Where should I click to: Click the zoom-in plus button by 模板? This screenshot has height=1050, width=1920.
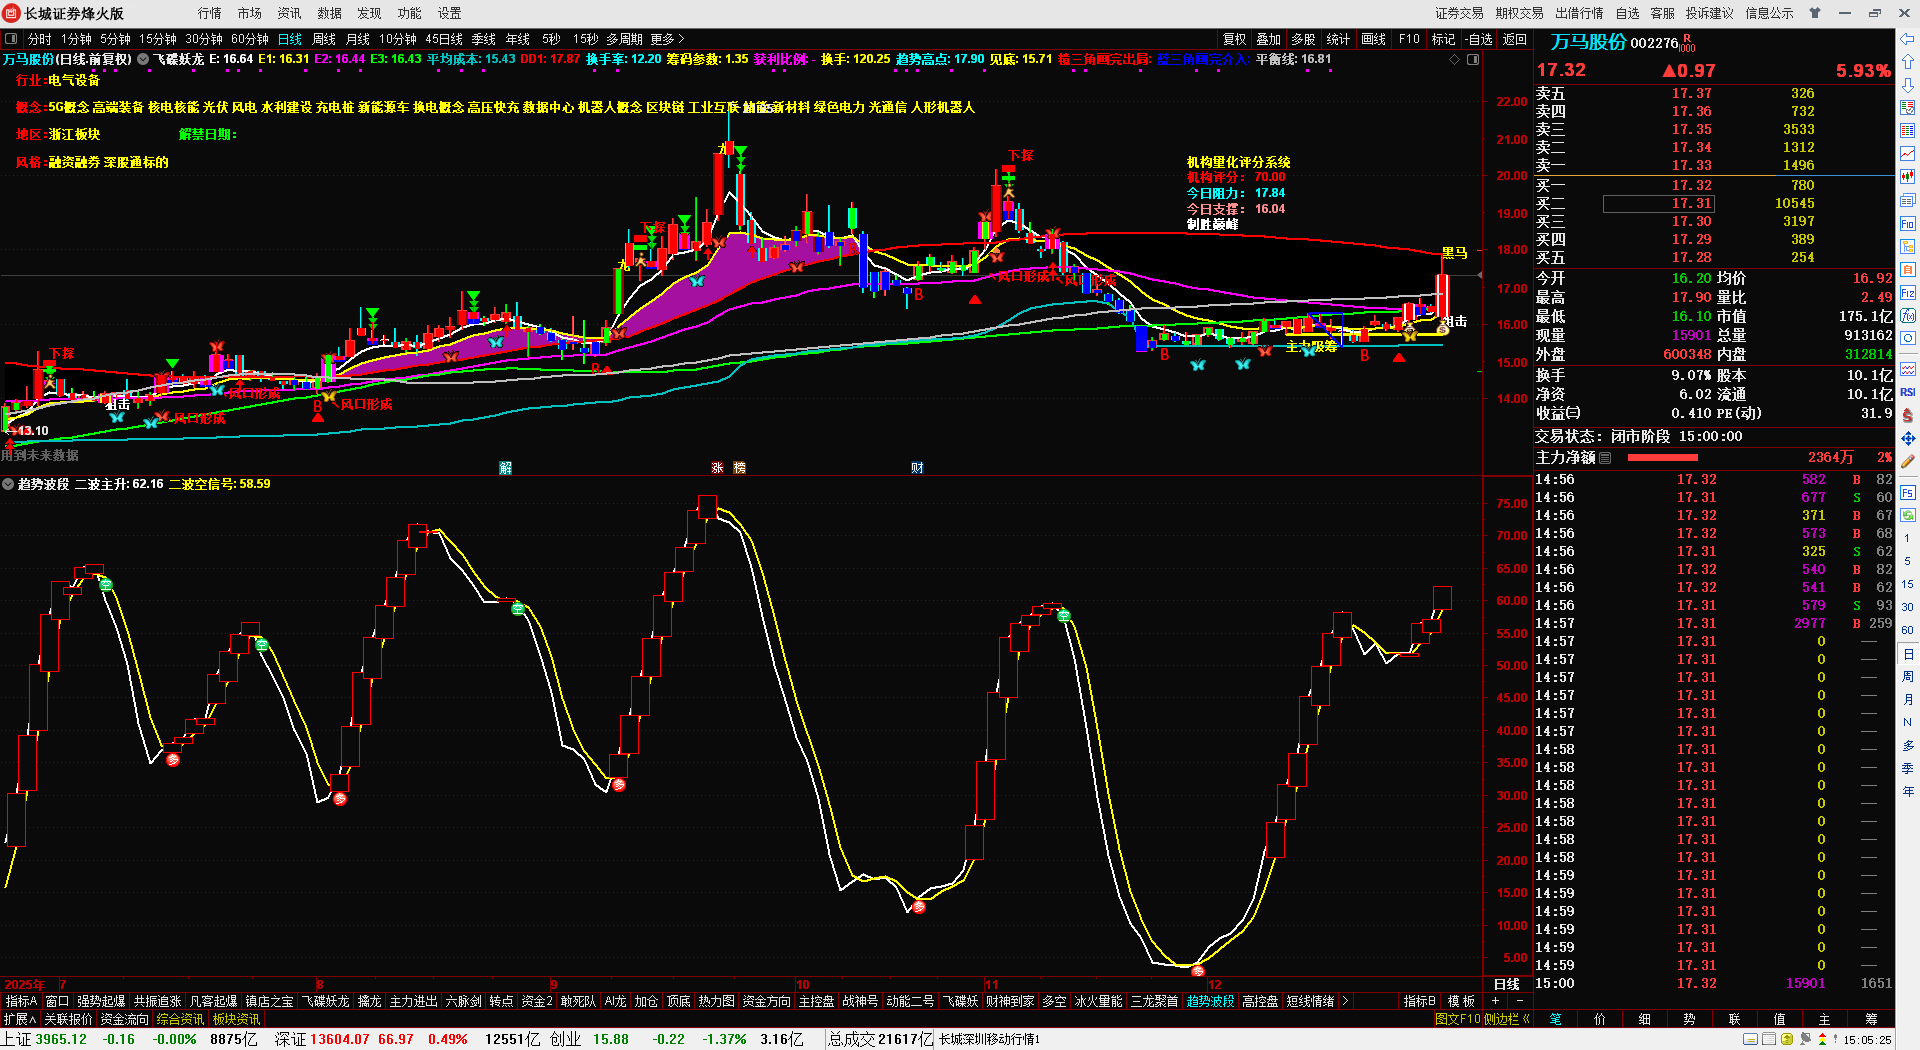click(x=1496, y=1001)
